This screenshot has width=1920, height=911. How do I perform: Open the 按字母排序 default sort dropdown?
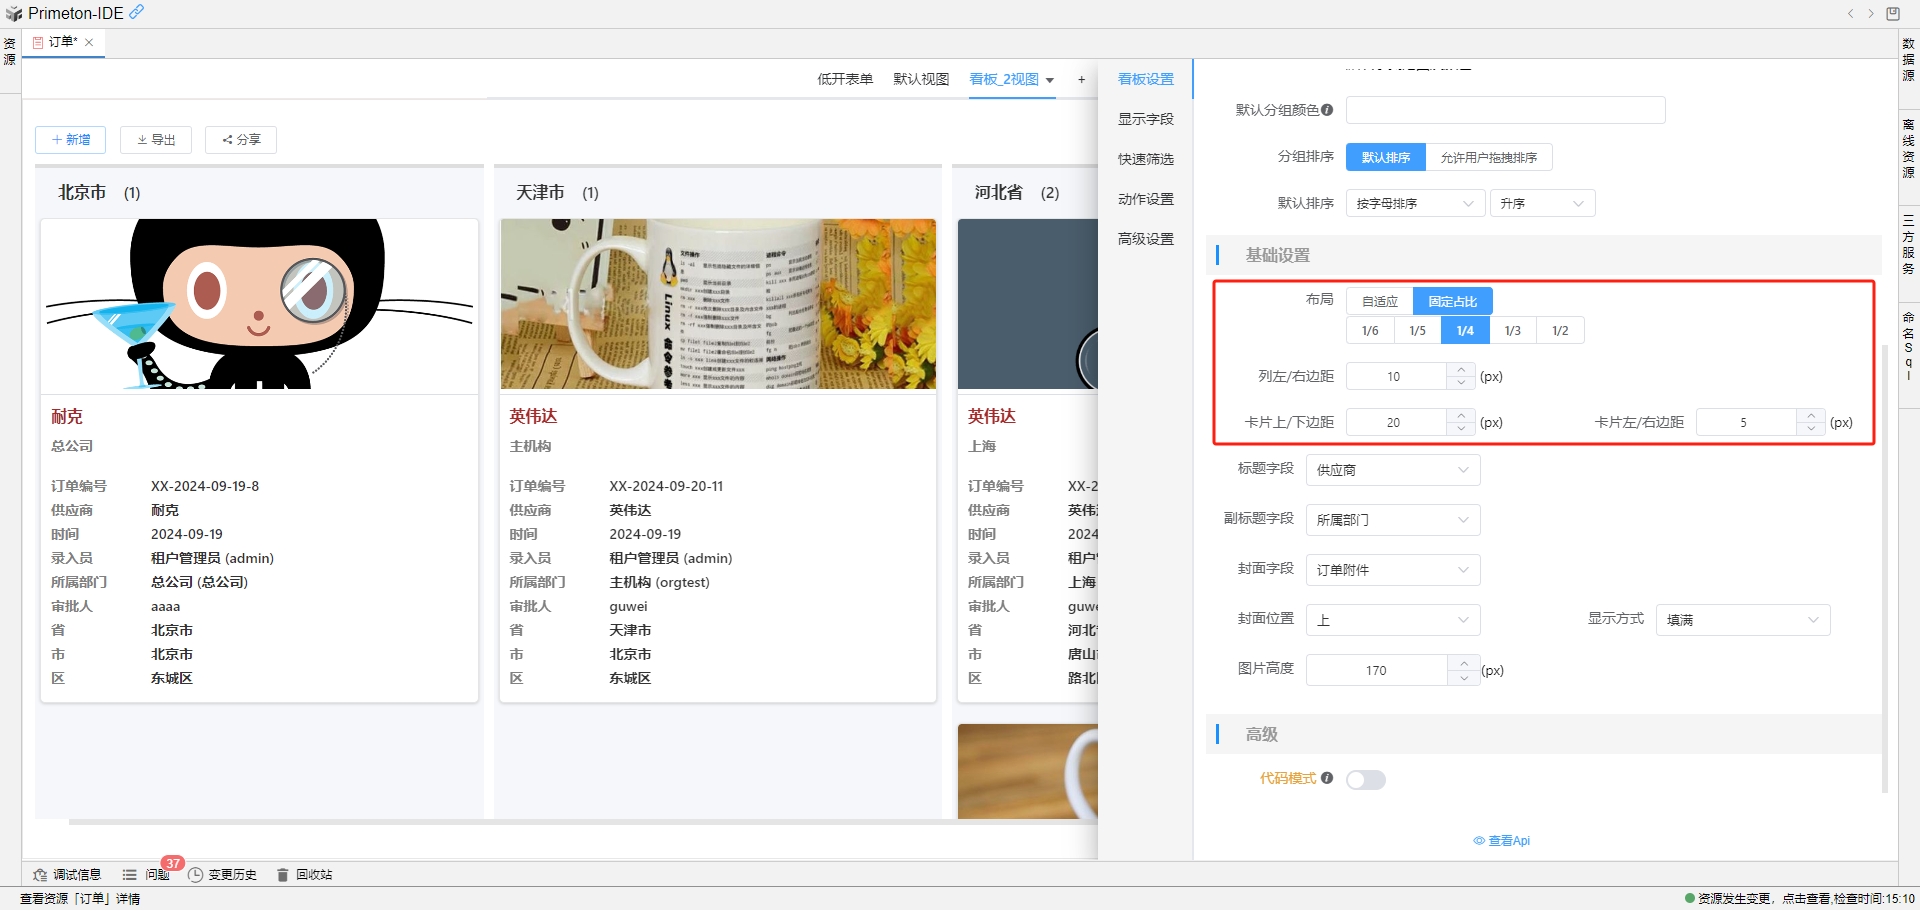coord(1414,204)
